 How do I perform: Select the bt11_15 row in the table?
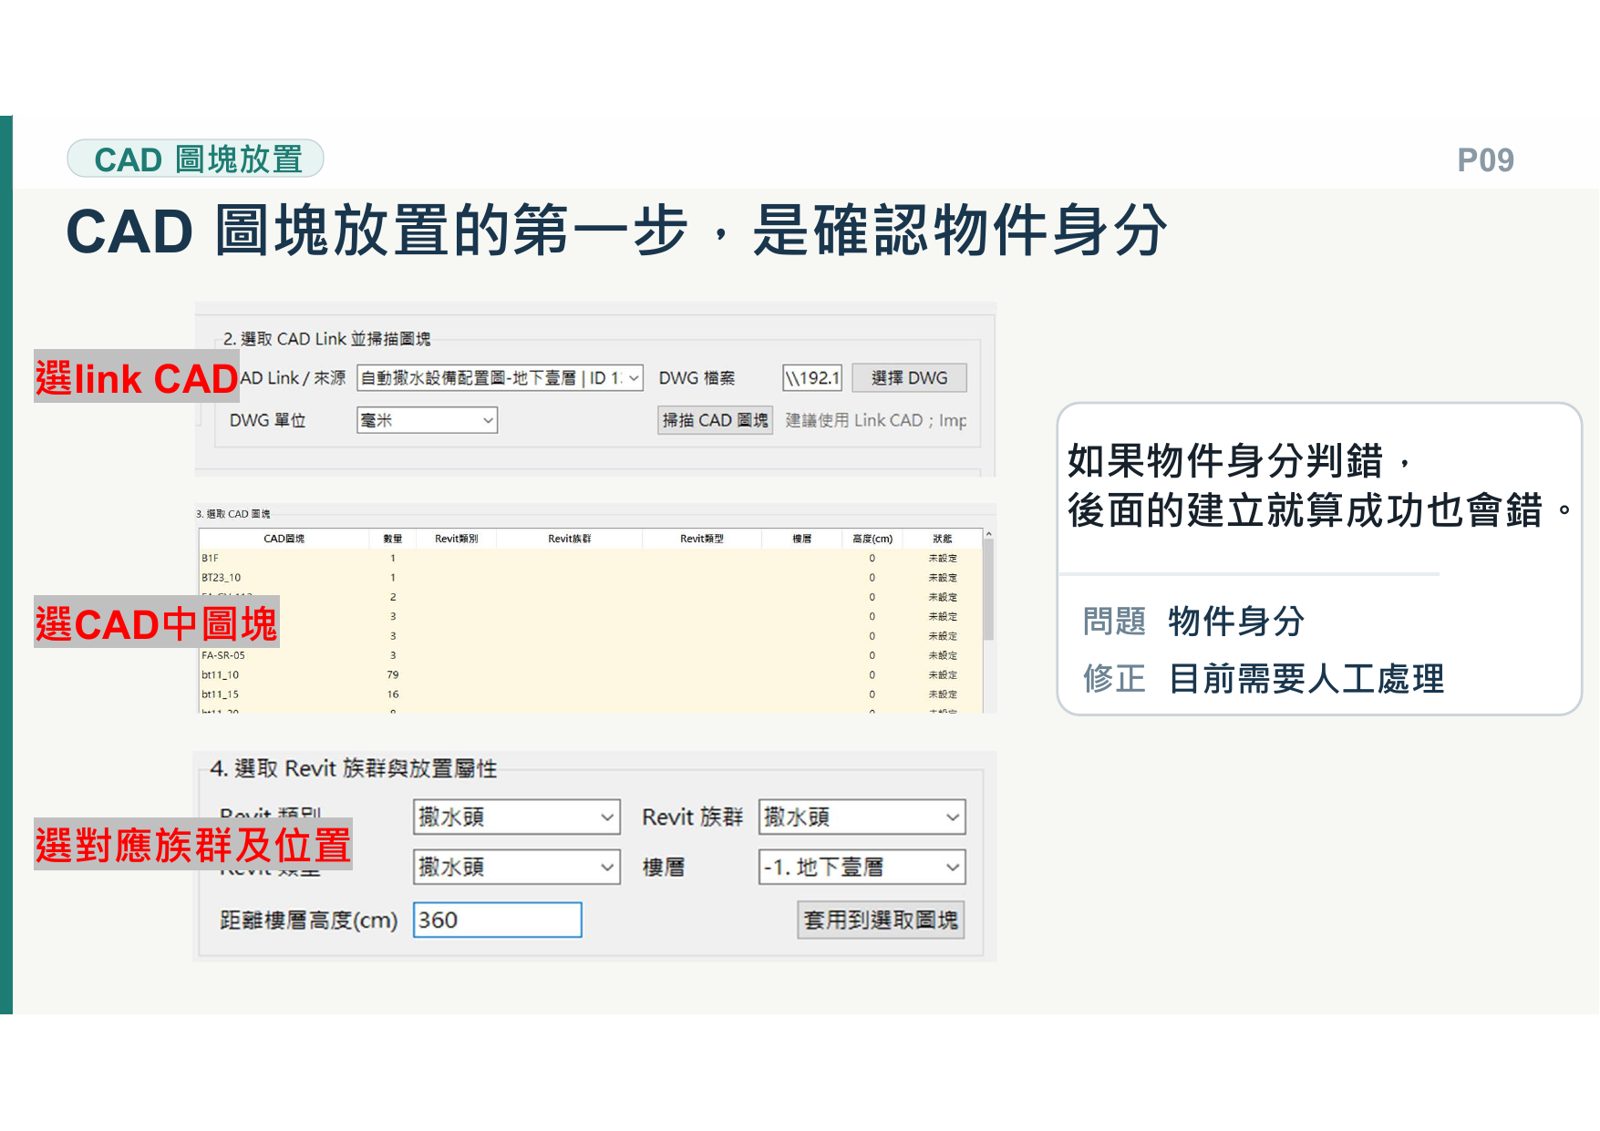[x=590, y=694]
